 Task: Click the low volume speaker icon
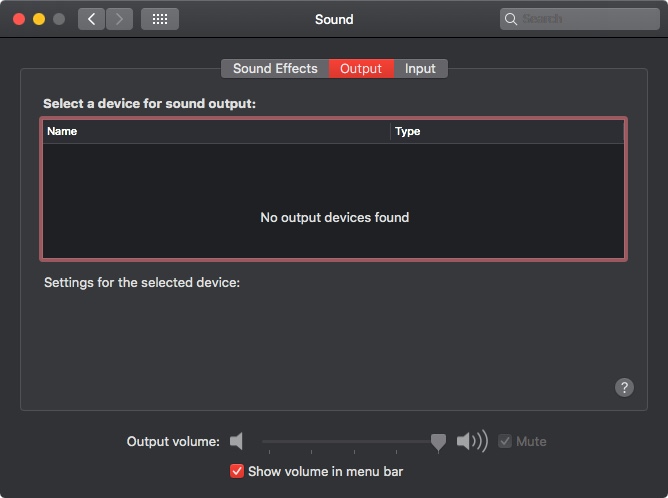point(236,441)
